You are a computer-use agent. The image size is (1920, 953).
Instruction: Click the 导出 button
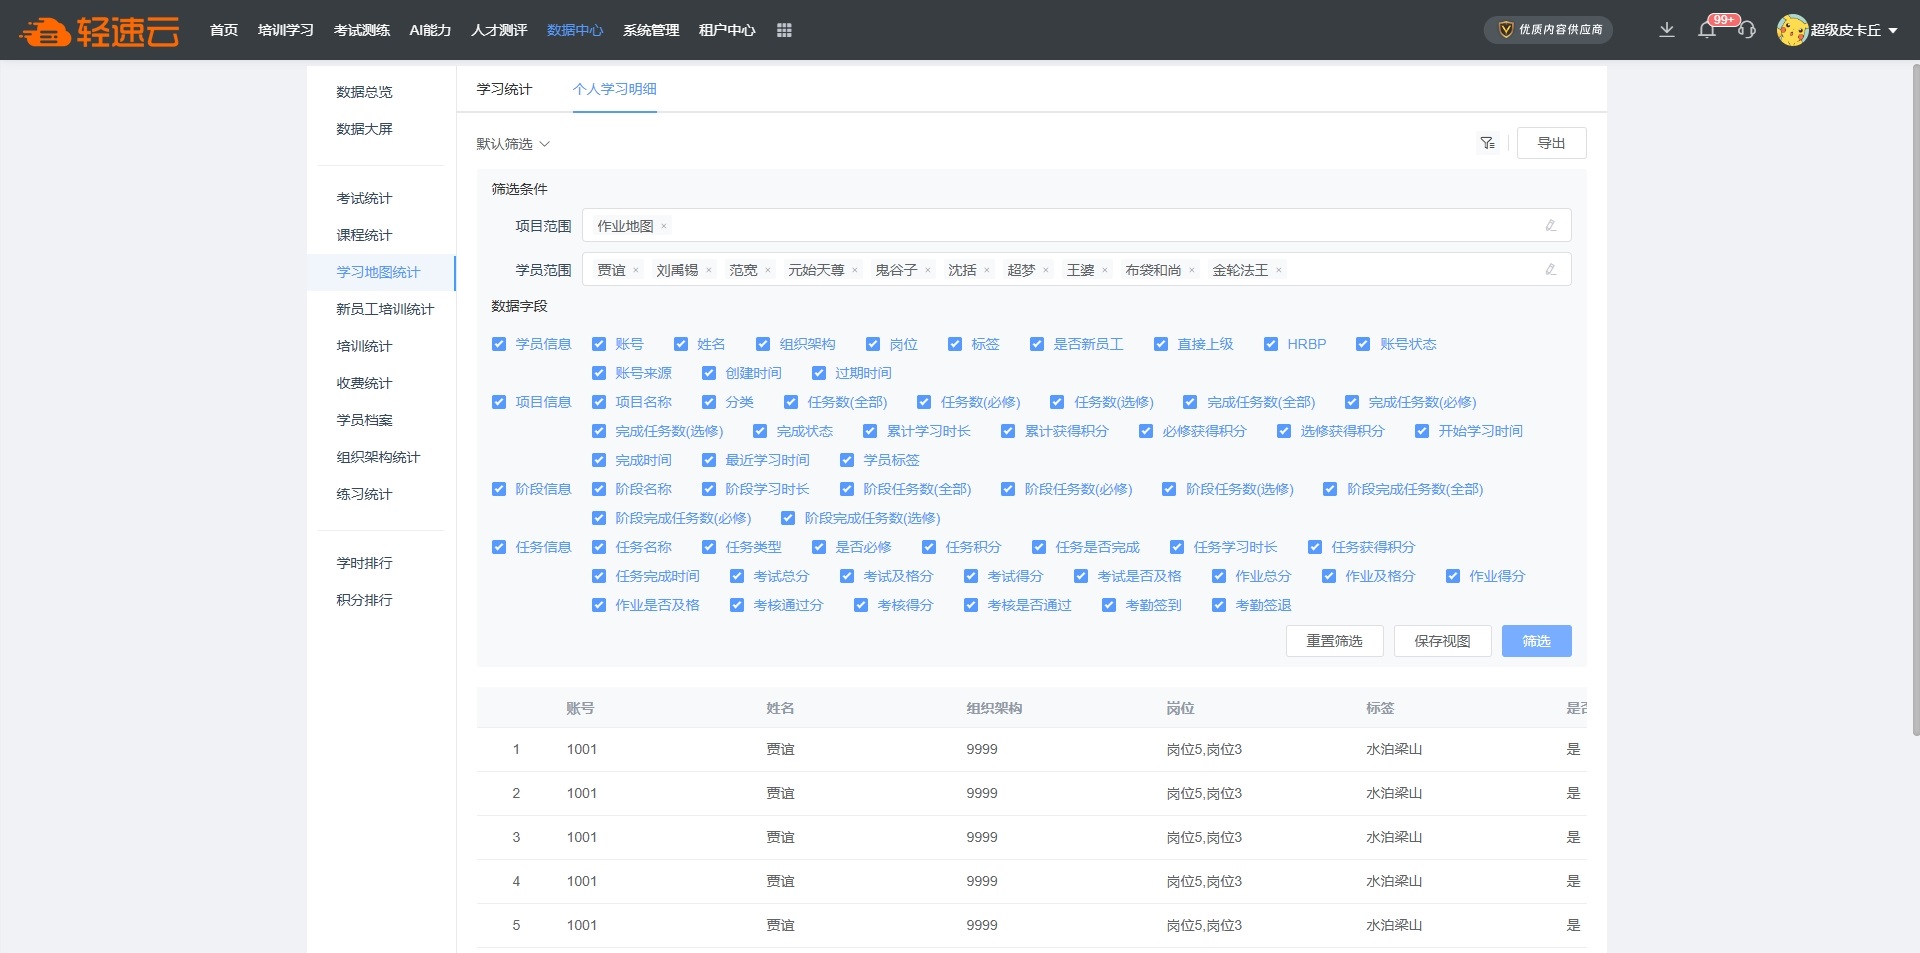click(1551, 143)
